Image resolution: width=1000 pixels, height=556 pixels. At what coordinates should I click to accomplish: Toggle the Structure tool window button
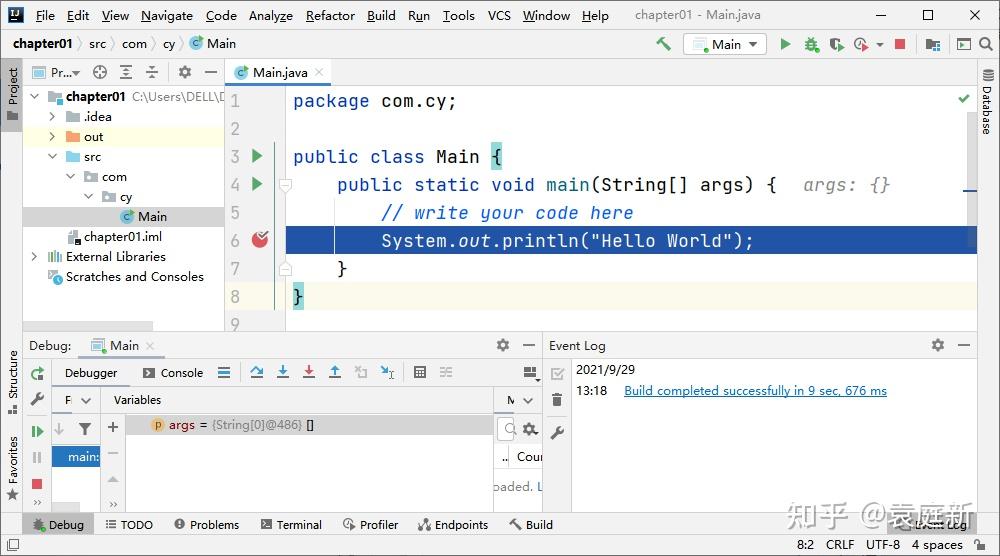coord(13,382)
